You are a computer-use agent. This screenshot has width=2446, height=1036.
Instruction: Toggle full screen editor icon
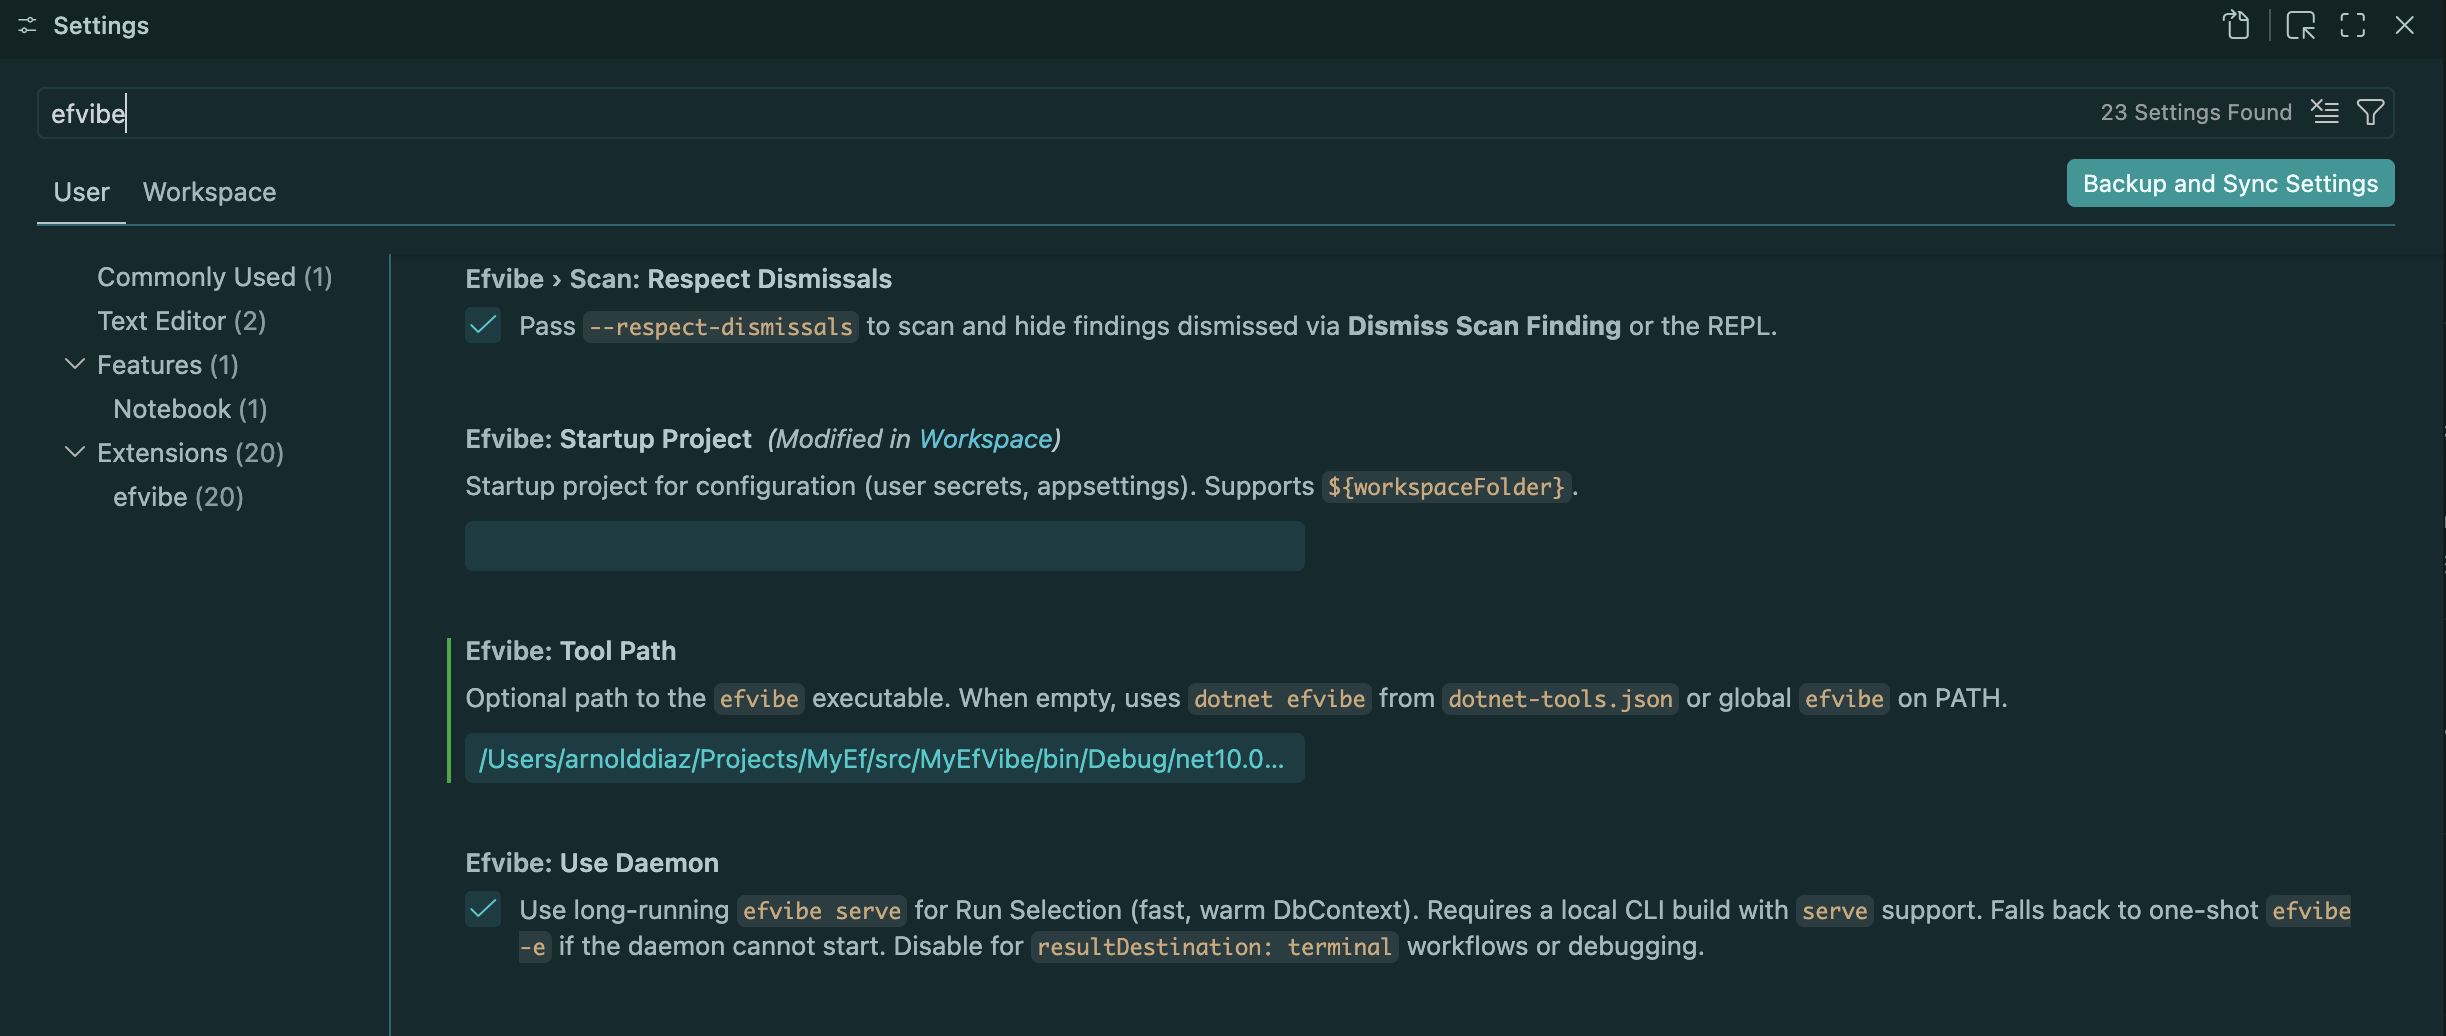click(2352, 25)
